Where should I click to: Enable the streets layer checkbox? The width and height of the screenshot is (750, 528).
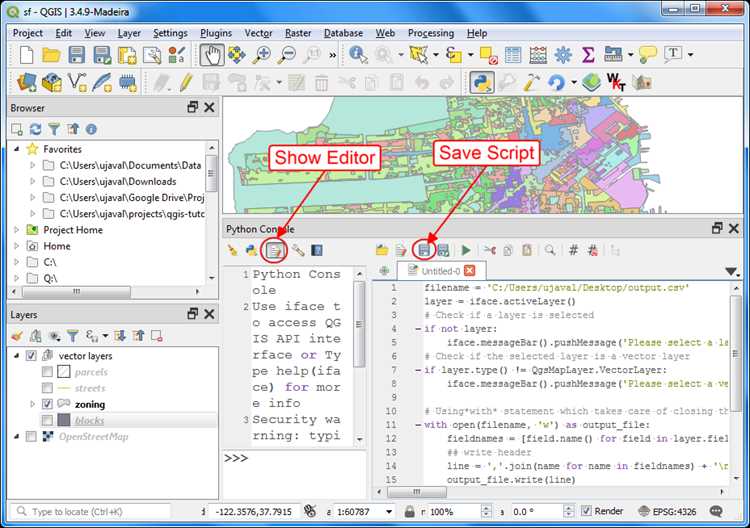47,388
